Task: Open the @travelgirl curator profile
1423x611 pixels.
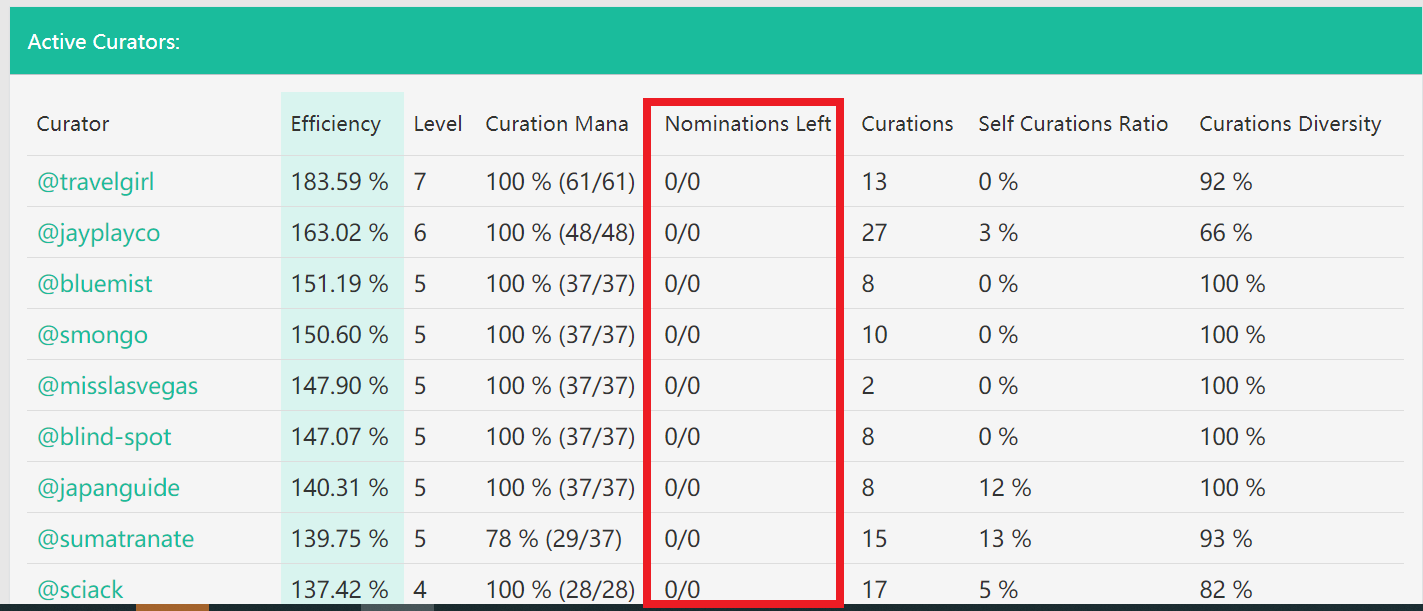Action: point(96,182)
